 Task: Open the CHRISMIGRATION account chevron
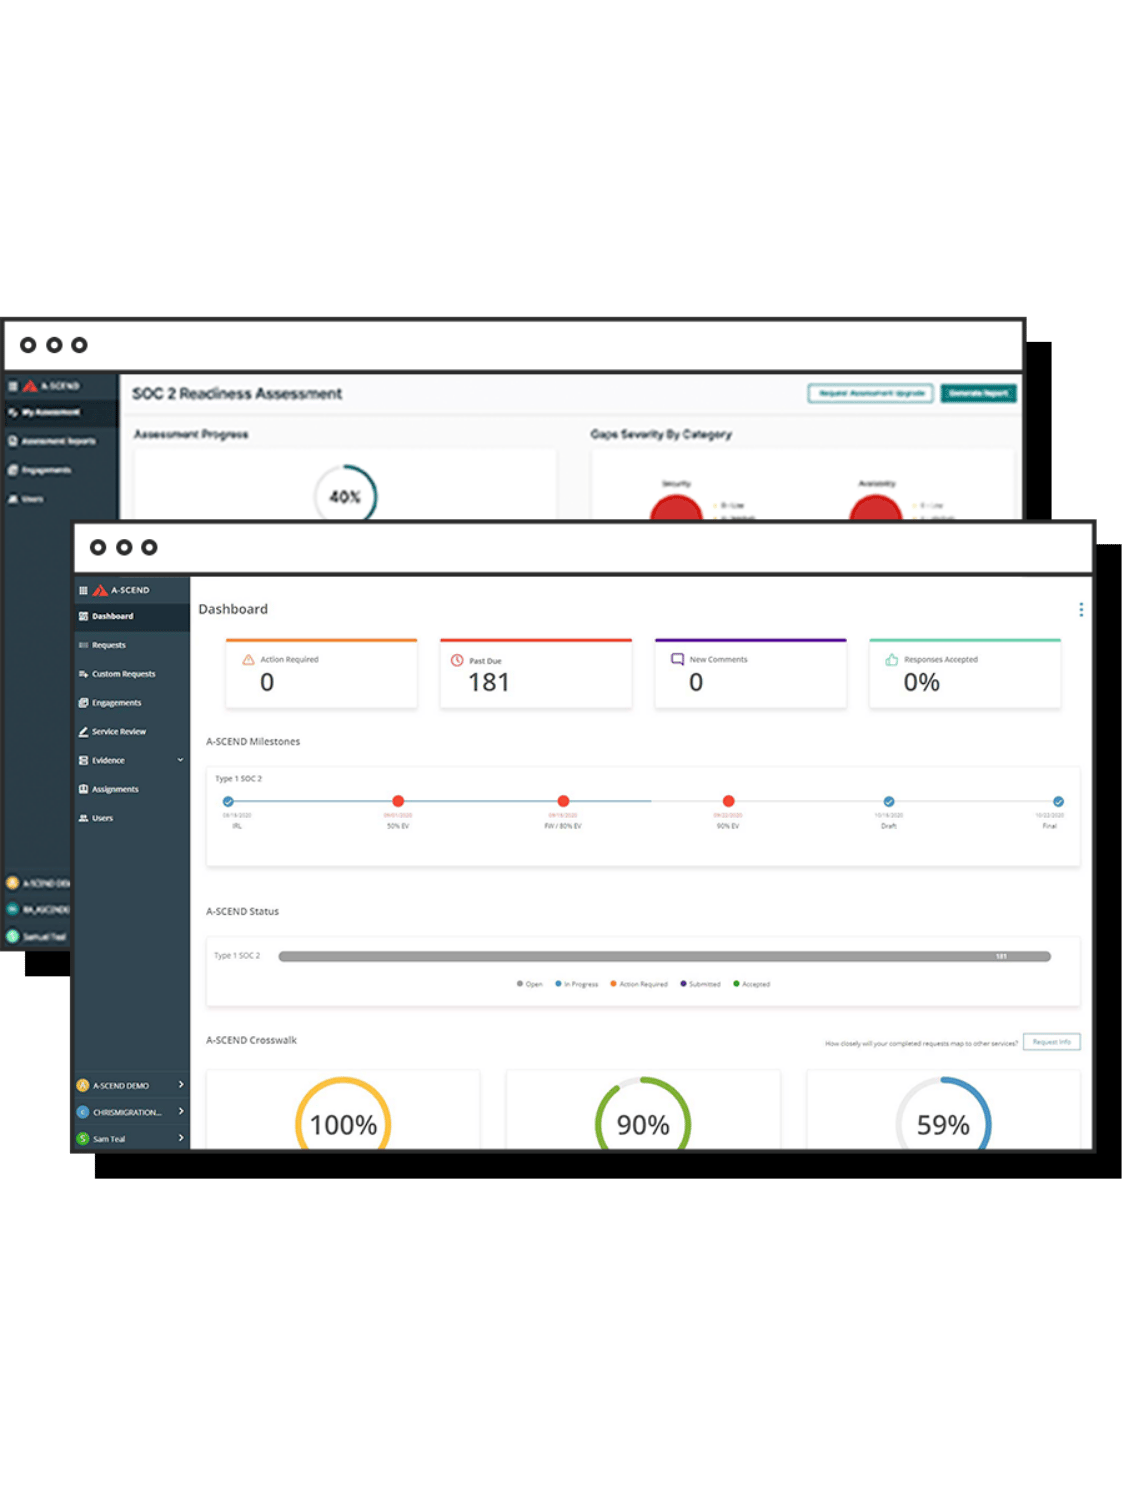pos(181,1112)
